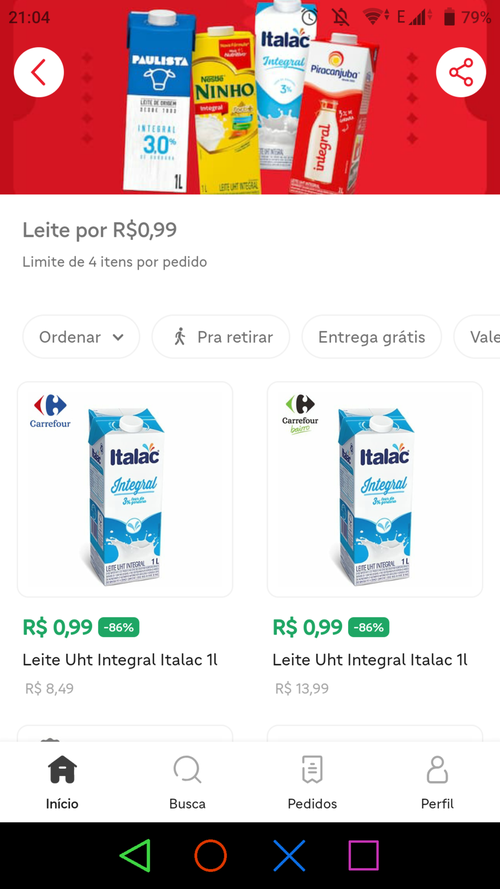Viewport: 500px width, 889px height.
Task: Open the Início home tab
Action: pyautogui.click(x=62, y=782)
